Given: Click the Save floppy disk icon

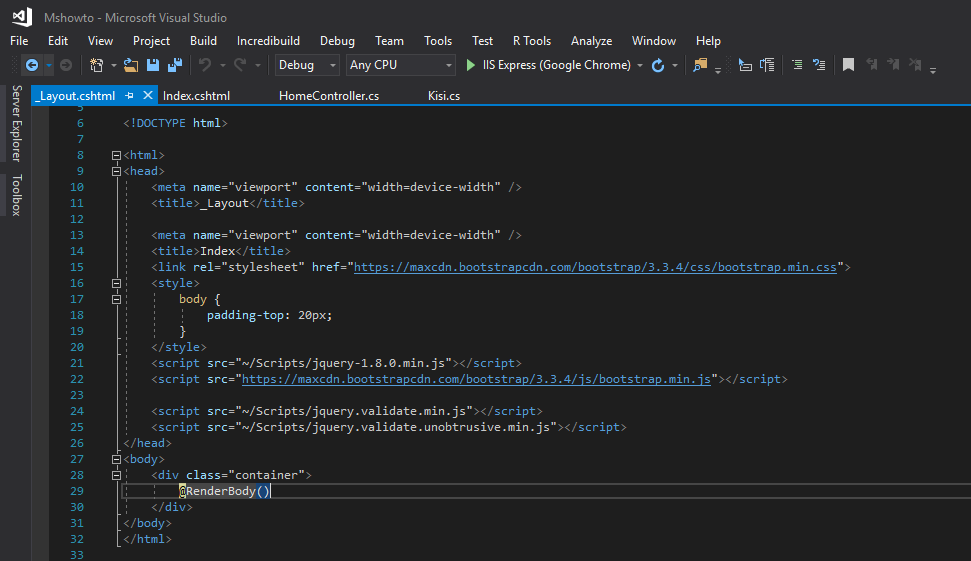Looking at the screenshot, I should tap(153, 65).
